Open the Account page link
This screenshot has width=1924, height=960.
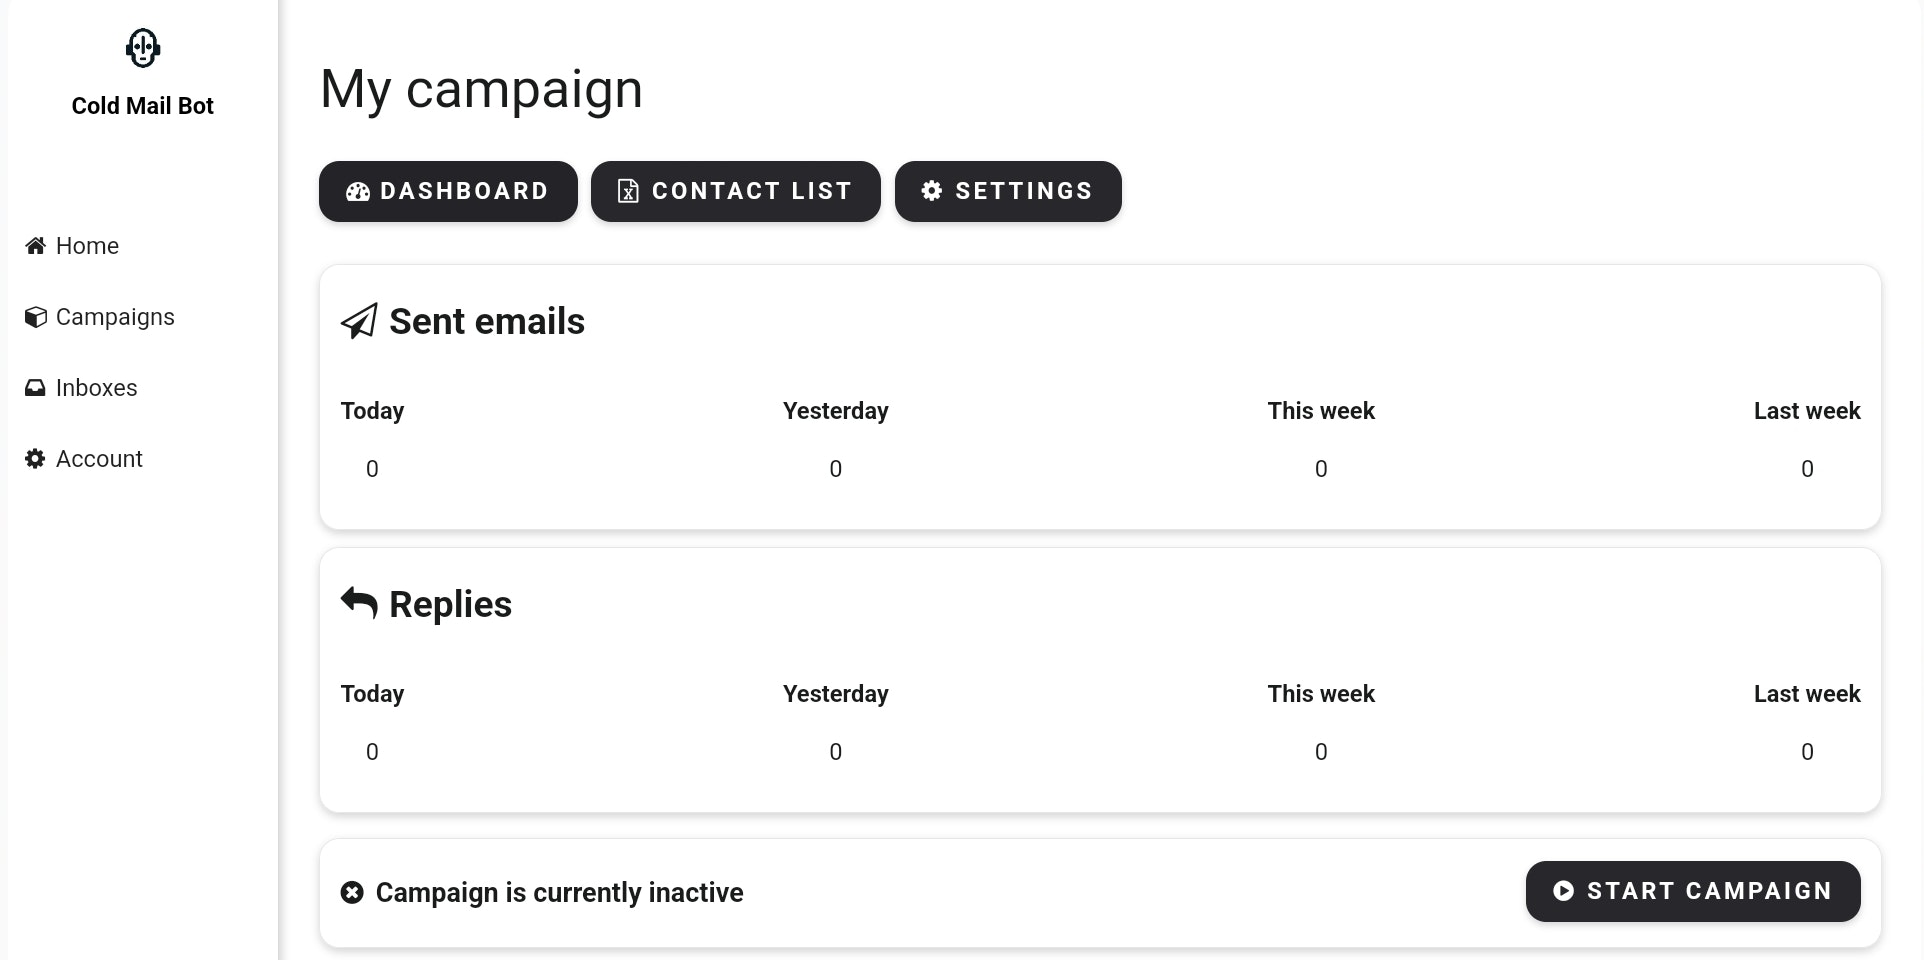(99, 459)
